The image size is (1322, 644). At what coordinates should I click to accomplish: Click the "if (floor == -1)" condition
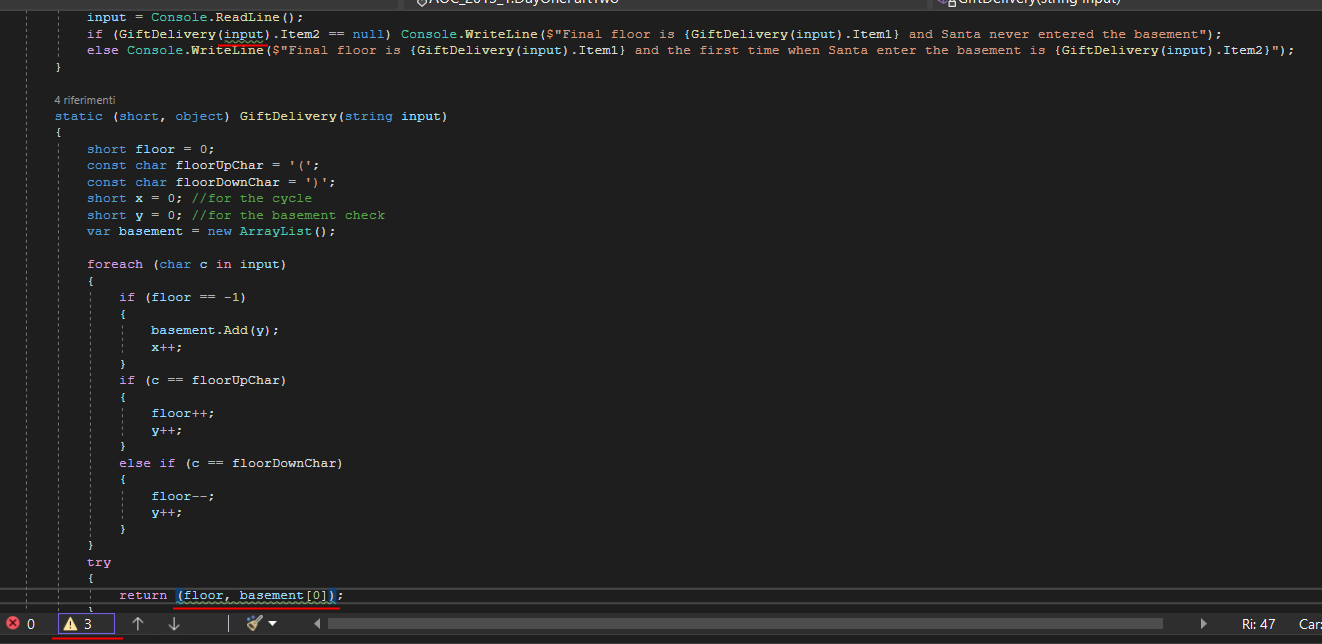pyautogui.click(x=183, y=297)
